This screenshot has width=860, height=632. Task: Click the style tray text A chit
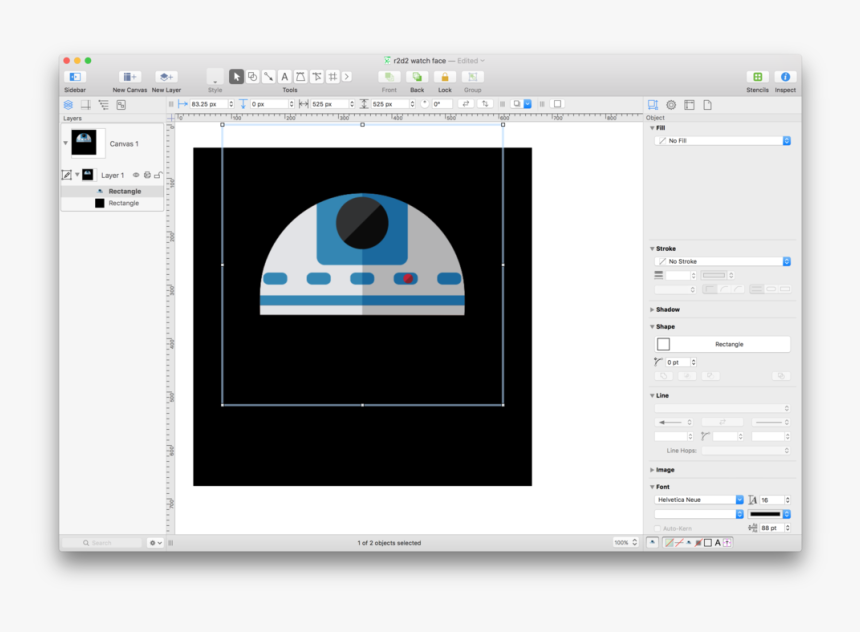click(x=717, y=543)
